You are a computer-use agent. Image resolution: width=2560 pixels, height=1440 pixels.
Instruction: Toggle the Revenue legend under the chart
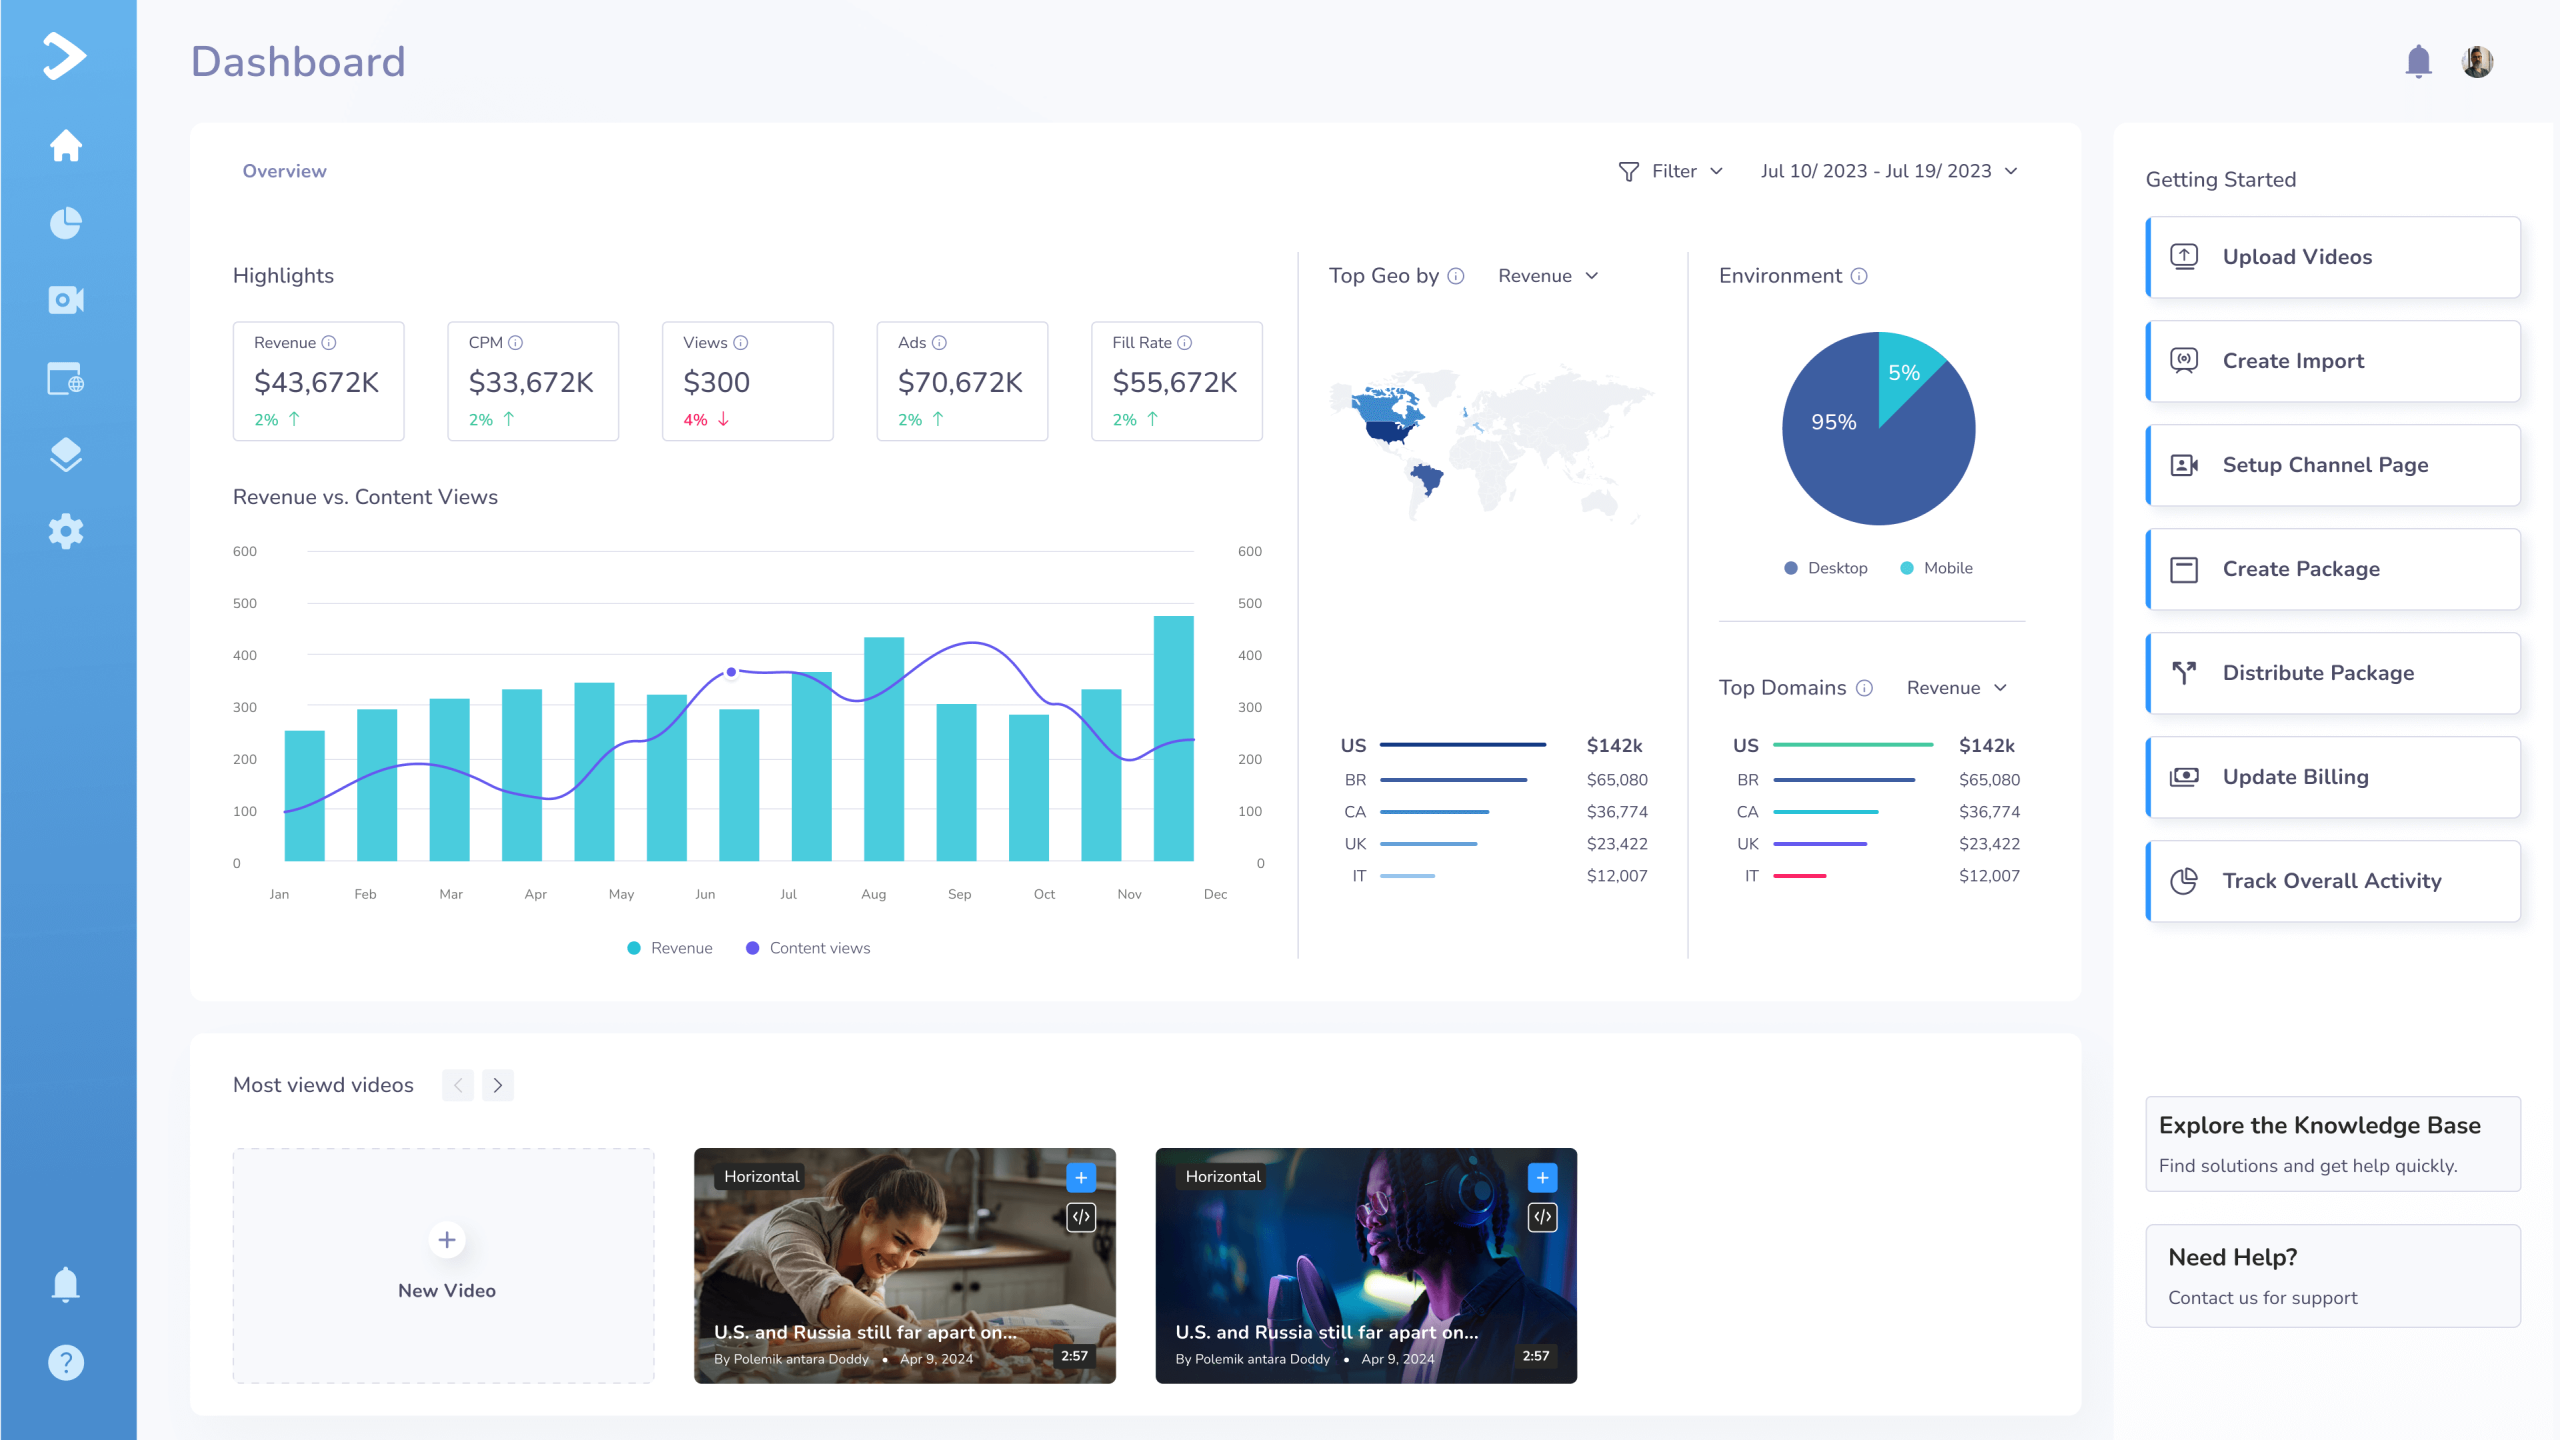click(670, 947)
